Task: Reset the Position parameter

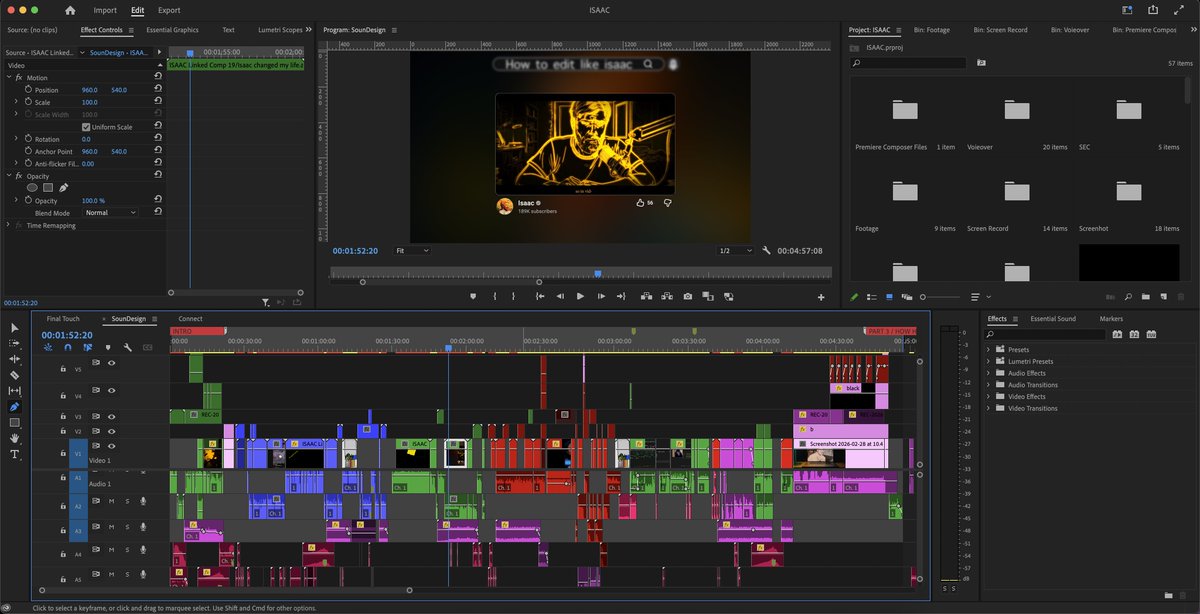Action: point(158,90)
